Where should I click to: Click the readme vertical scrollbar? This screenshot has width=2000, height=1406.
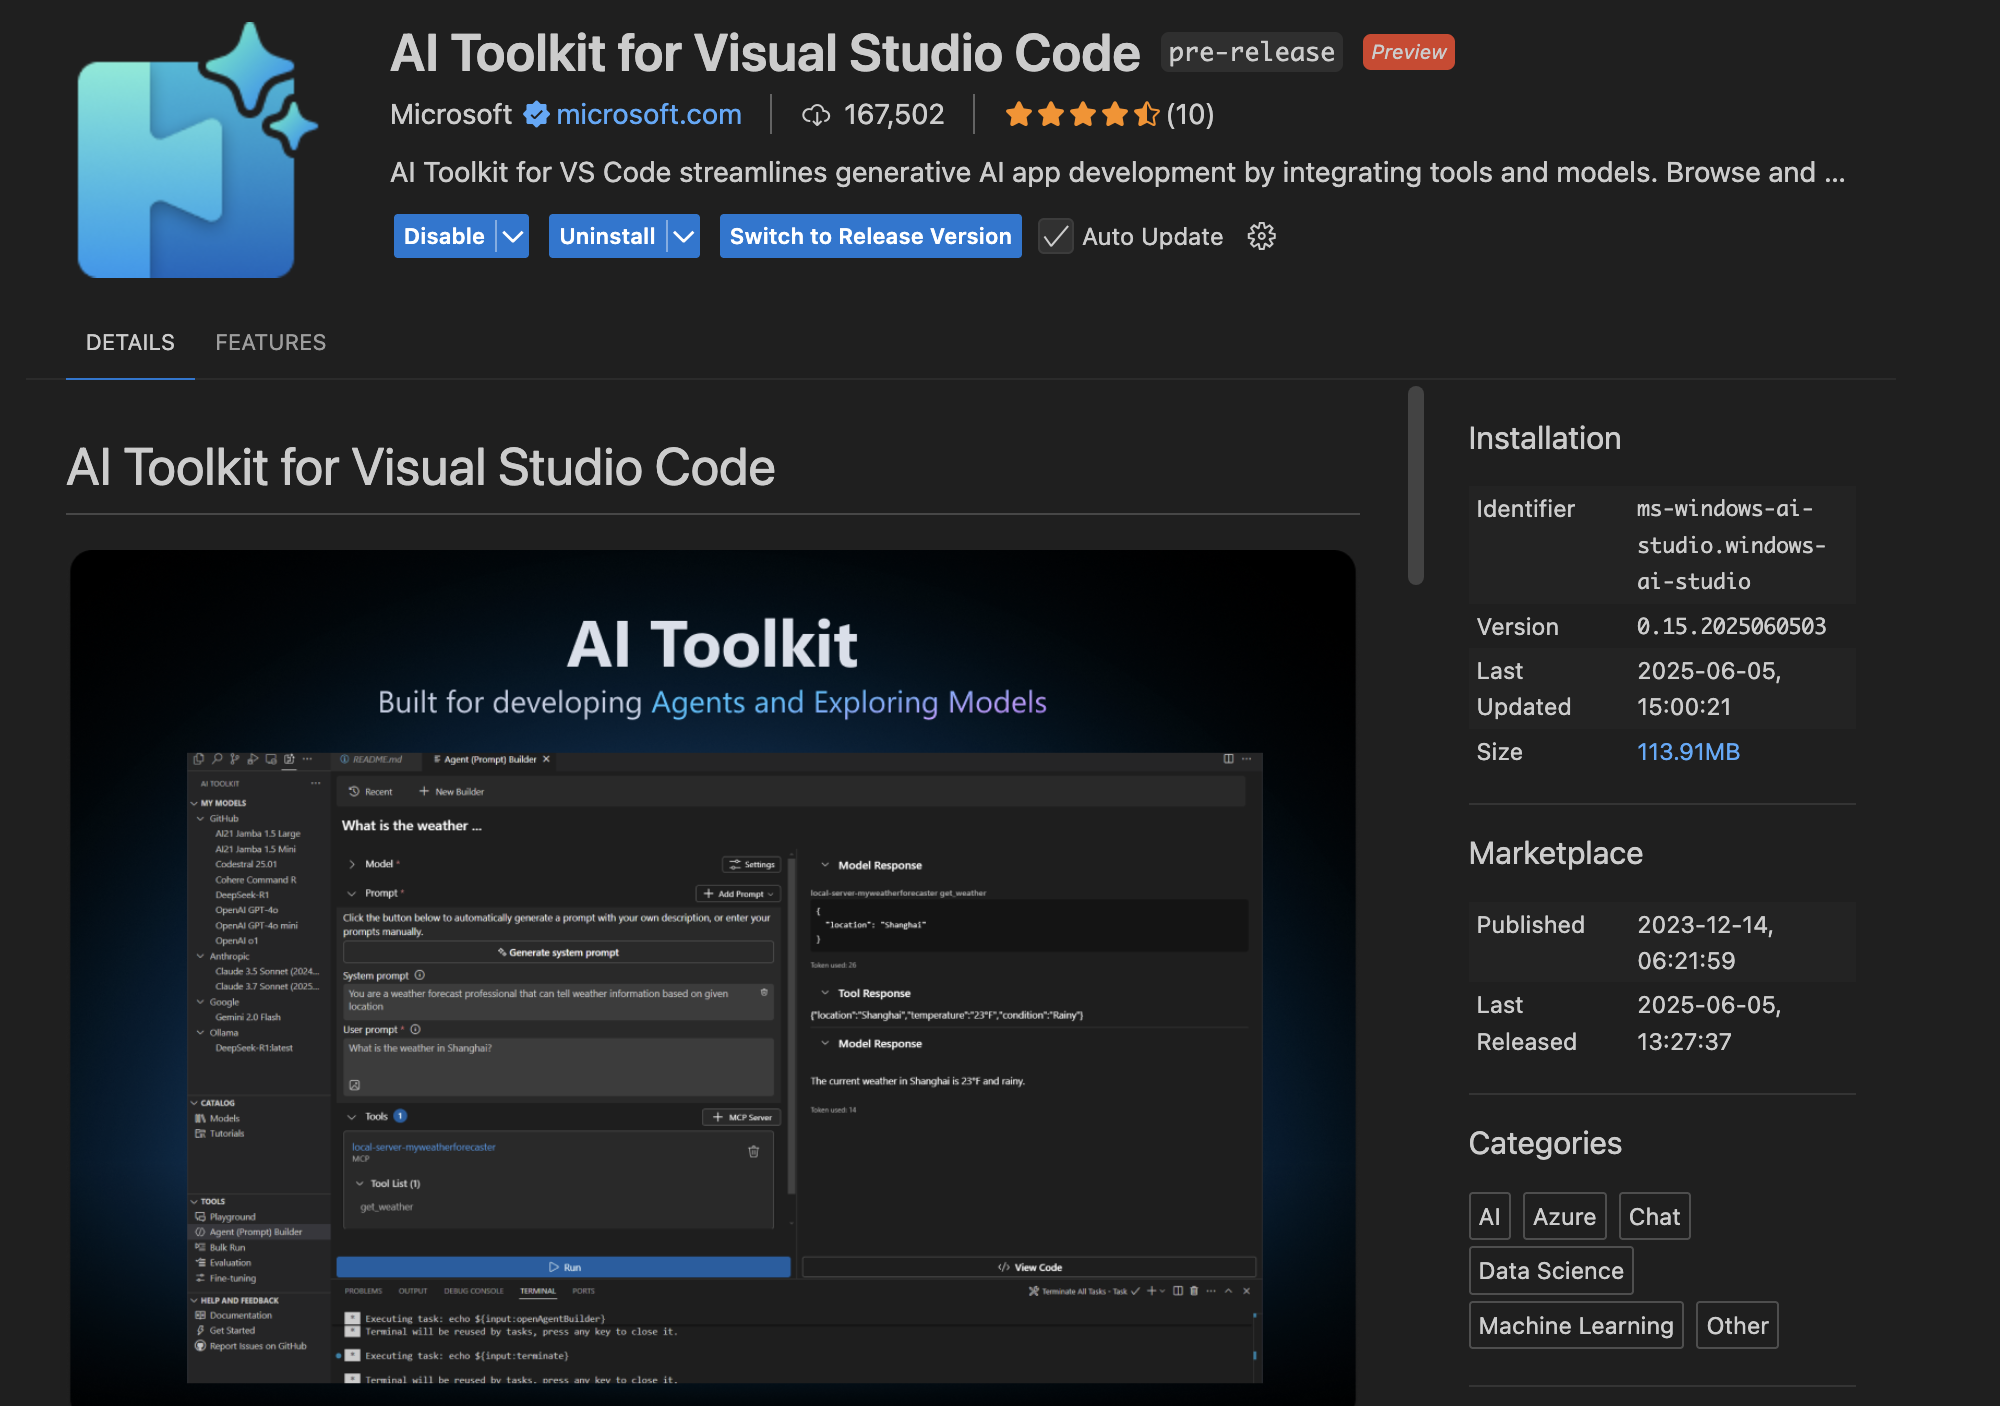(1415, 485)
